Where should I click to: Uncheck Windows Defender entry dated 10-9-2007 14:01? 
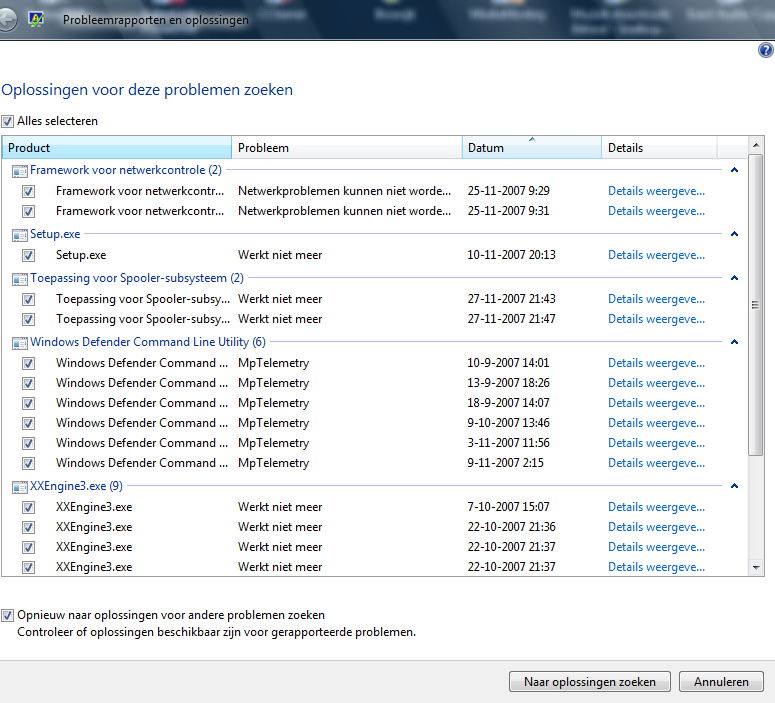pyautogui.click(x=29, y=363)
